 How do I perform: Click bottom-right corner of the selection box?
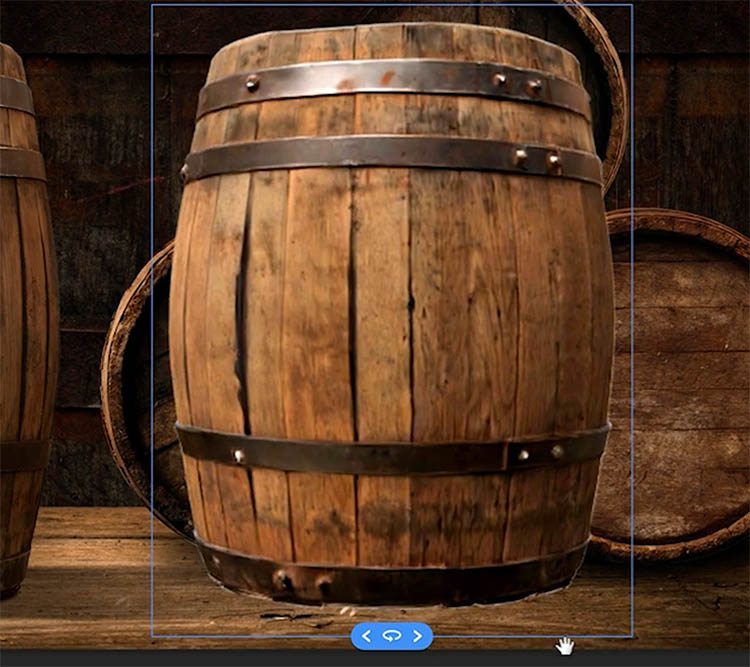click(632, 636)
